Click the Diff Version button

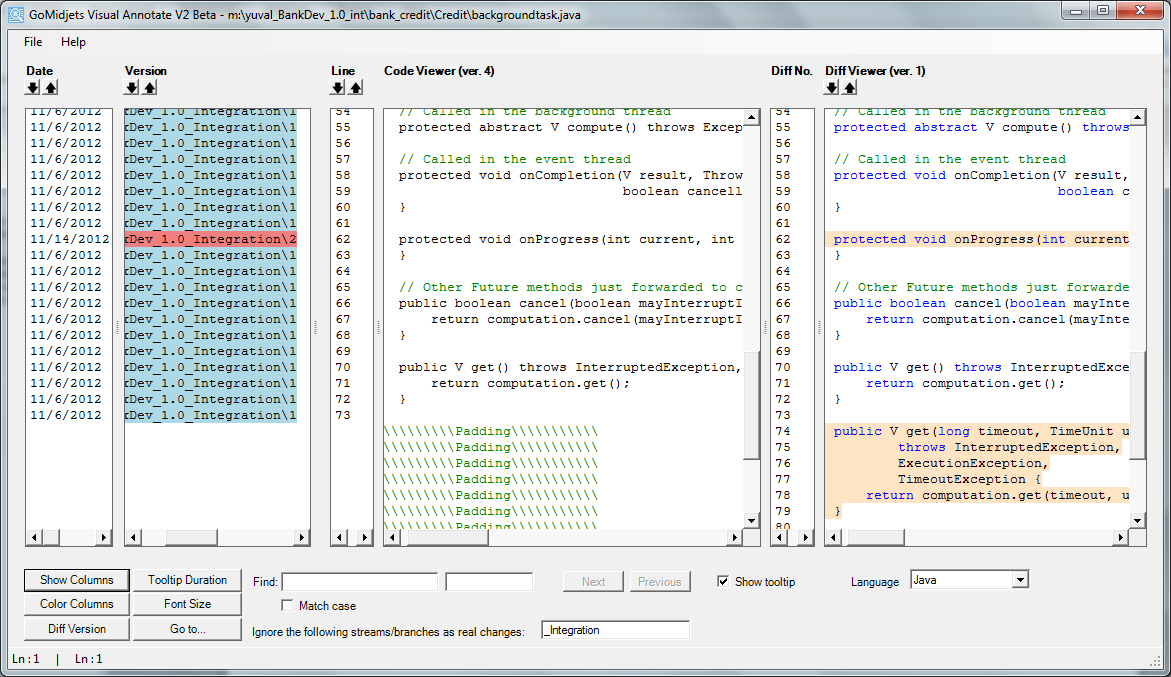coord(76,629)
